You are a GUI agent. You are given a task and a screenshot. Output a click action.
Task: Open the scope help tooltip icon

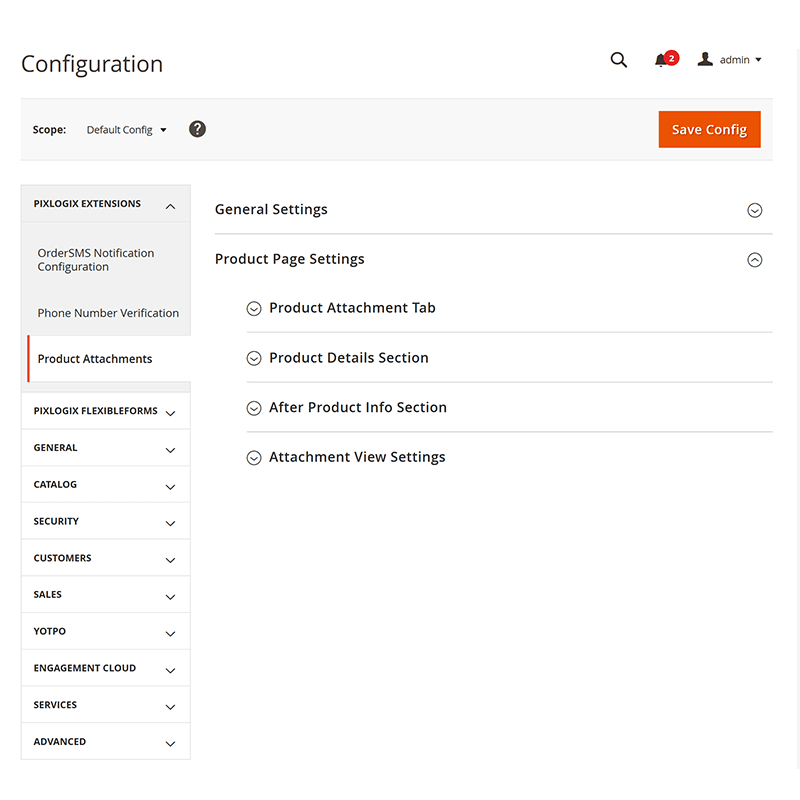click(197, 129)
